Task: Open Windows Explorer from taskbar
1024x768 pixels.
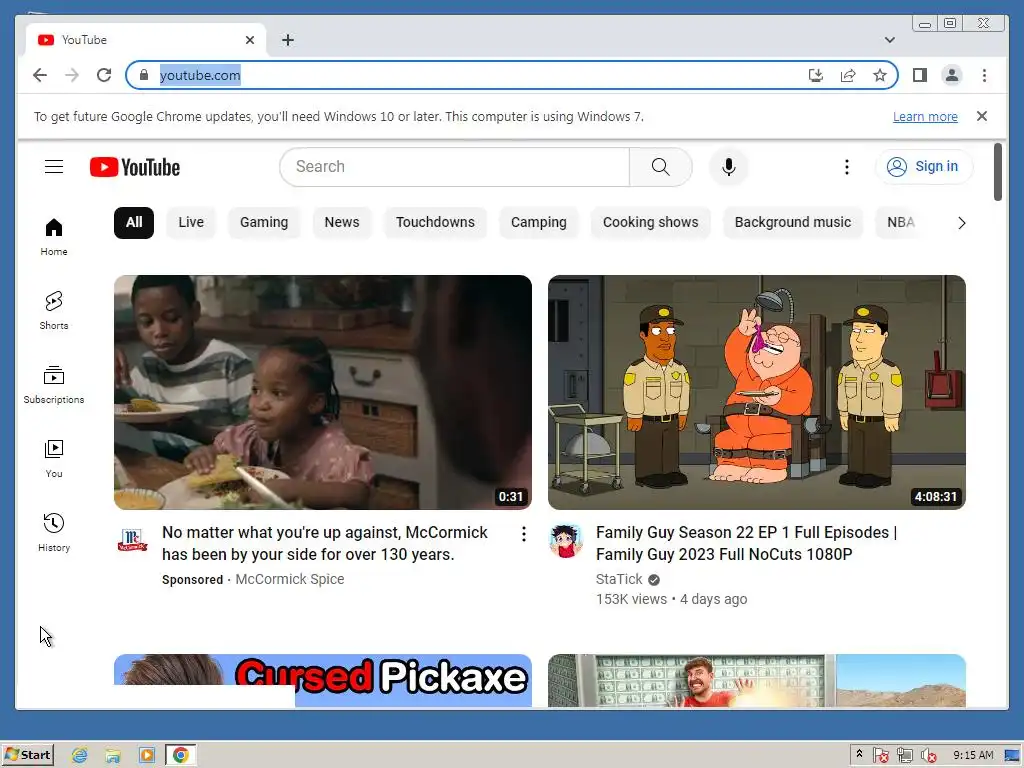Action: tap(113, 756)
